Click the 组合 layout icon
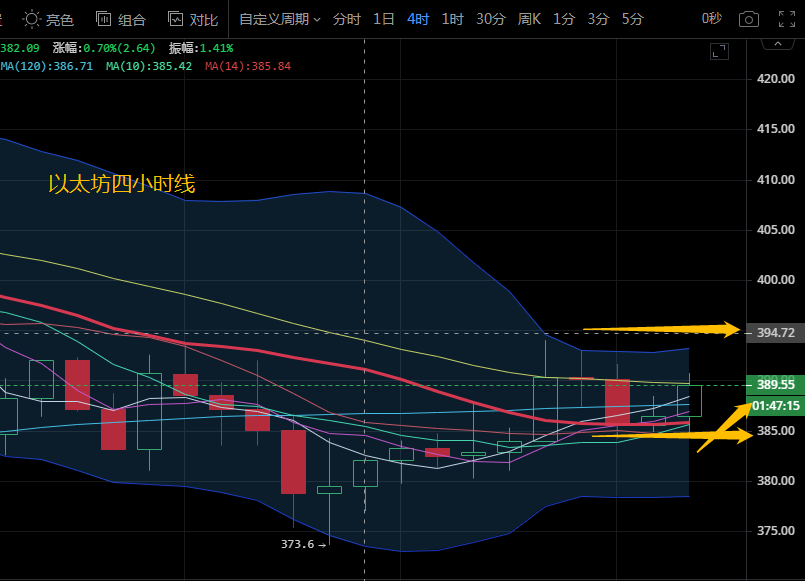This screenshot has width=805, height=581. click(120, 19)
